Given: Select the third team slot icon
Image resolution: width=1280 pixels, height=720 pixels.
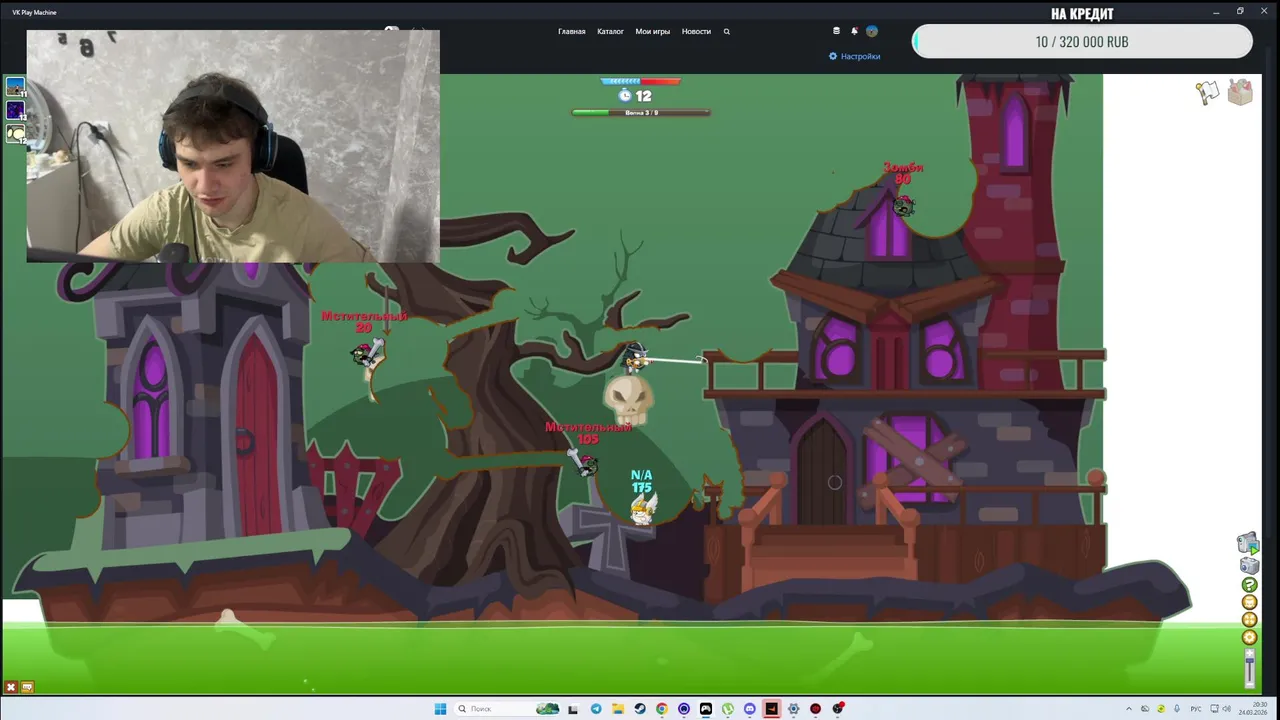Looking at the screenshot, I should pos(15,133).
